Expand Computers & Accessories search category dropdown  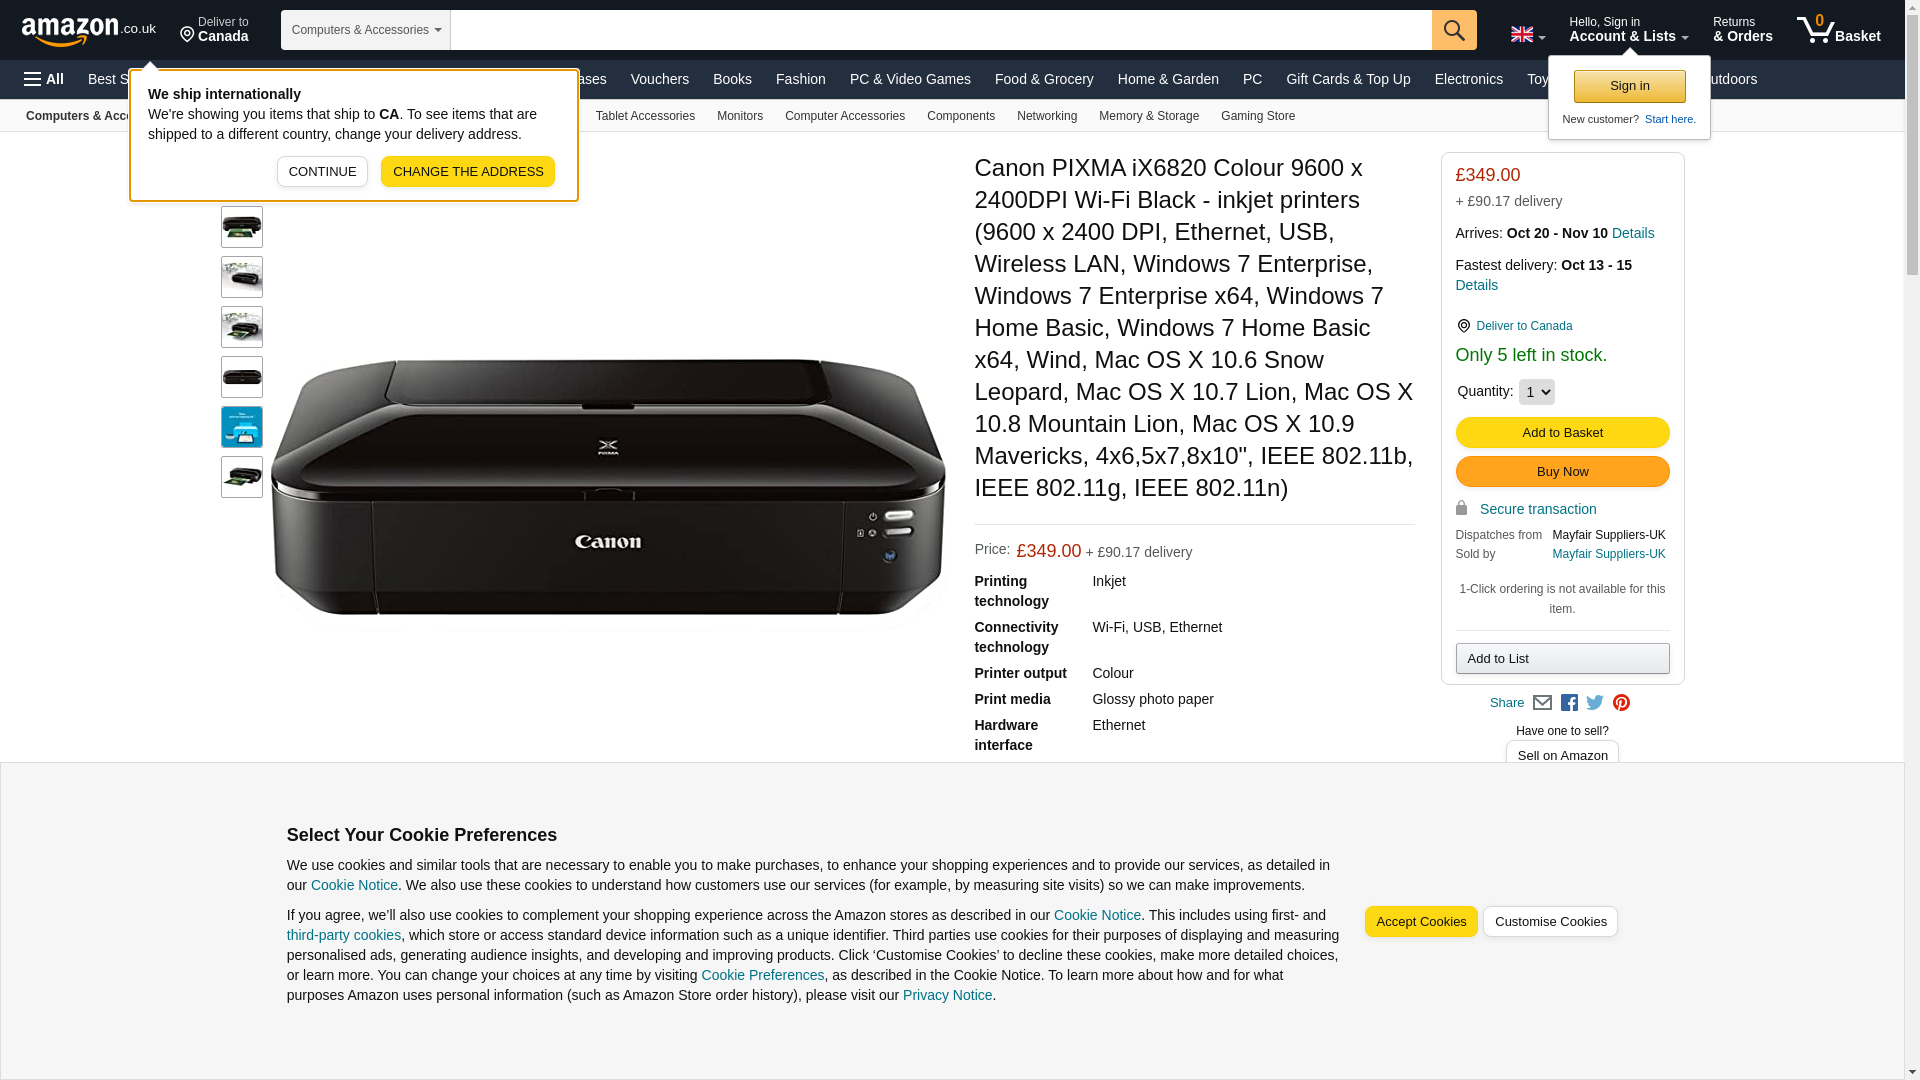[366, 30]
